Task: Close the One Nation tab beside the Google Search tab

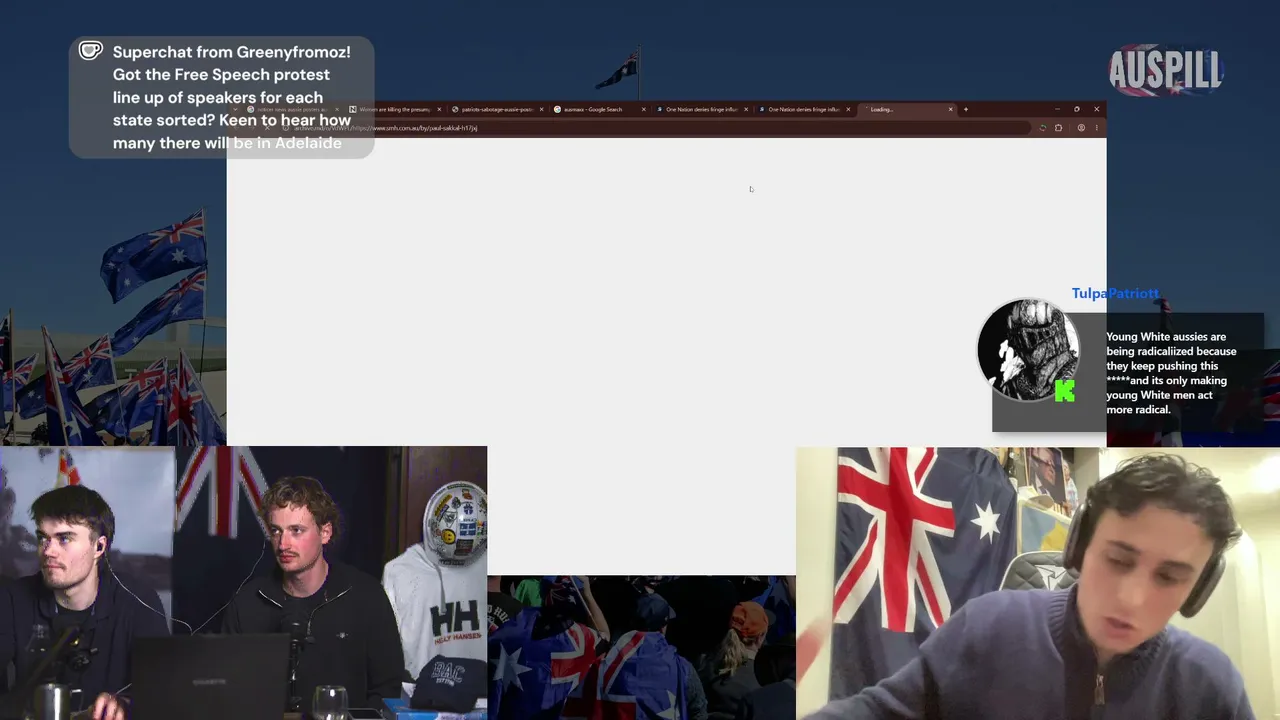Action: pyautogui.click(x=746, y=109)
